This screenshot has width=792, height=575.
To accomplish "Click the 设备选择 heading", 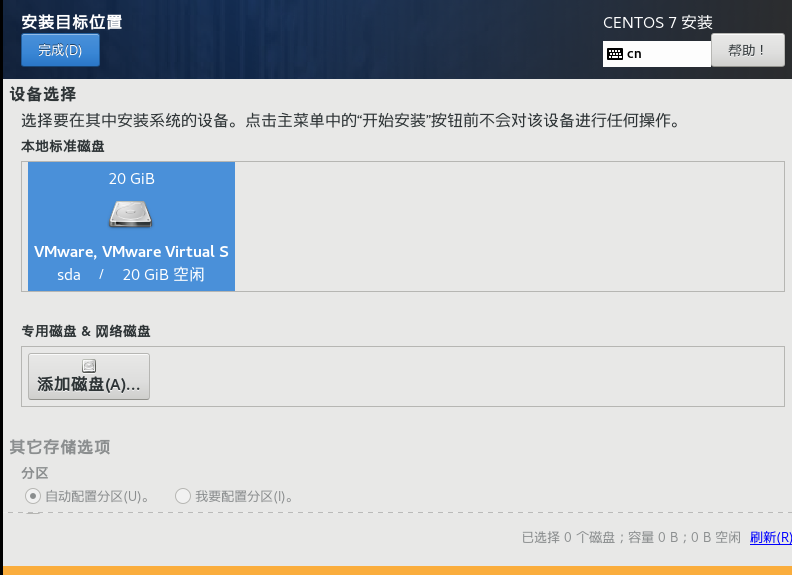I will coord(43,94).
